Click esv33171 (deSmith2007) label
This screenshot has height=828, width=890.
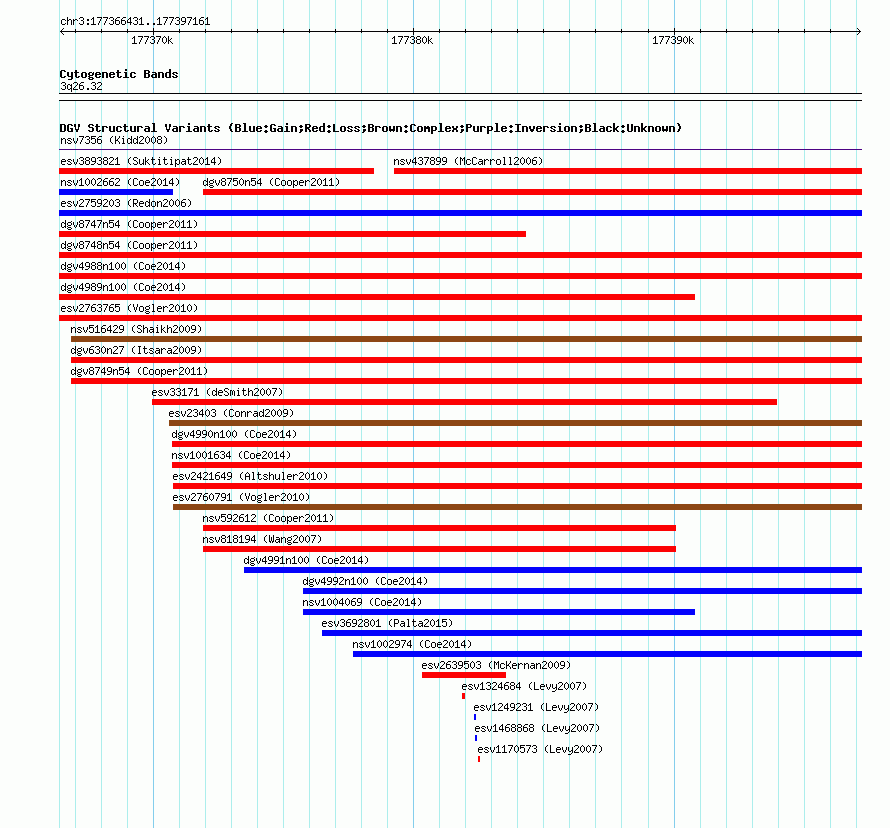pyautogui.click(x=217, y=392)
